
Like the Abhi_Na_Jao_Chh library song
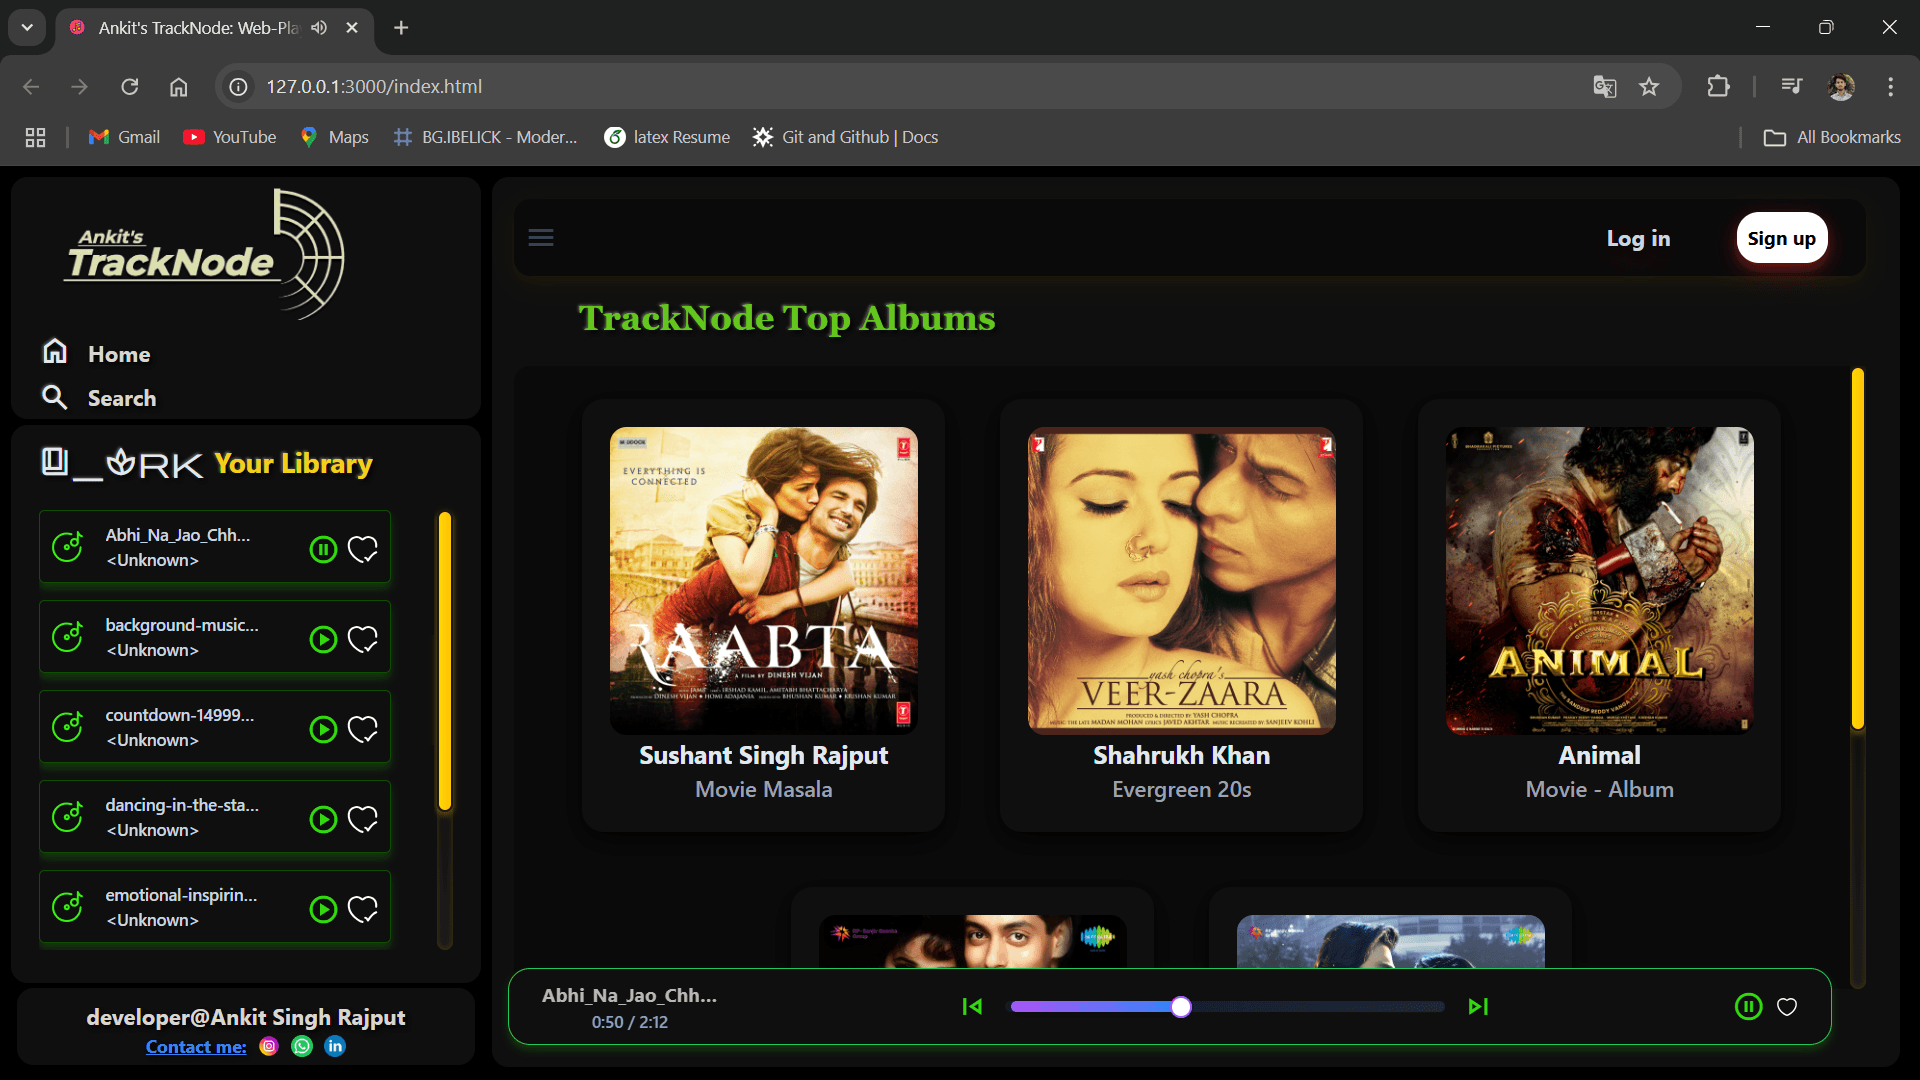[x=363, y=549]
